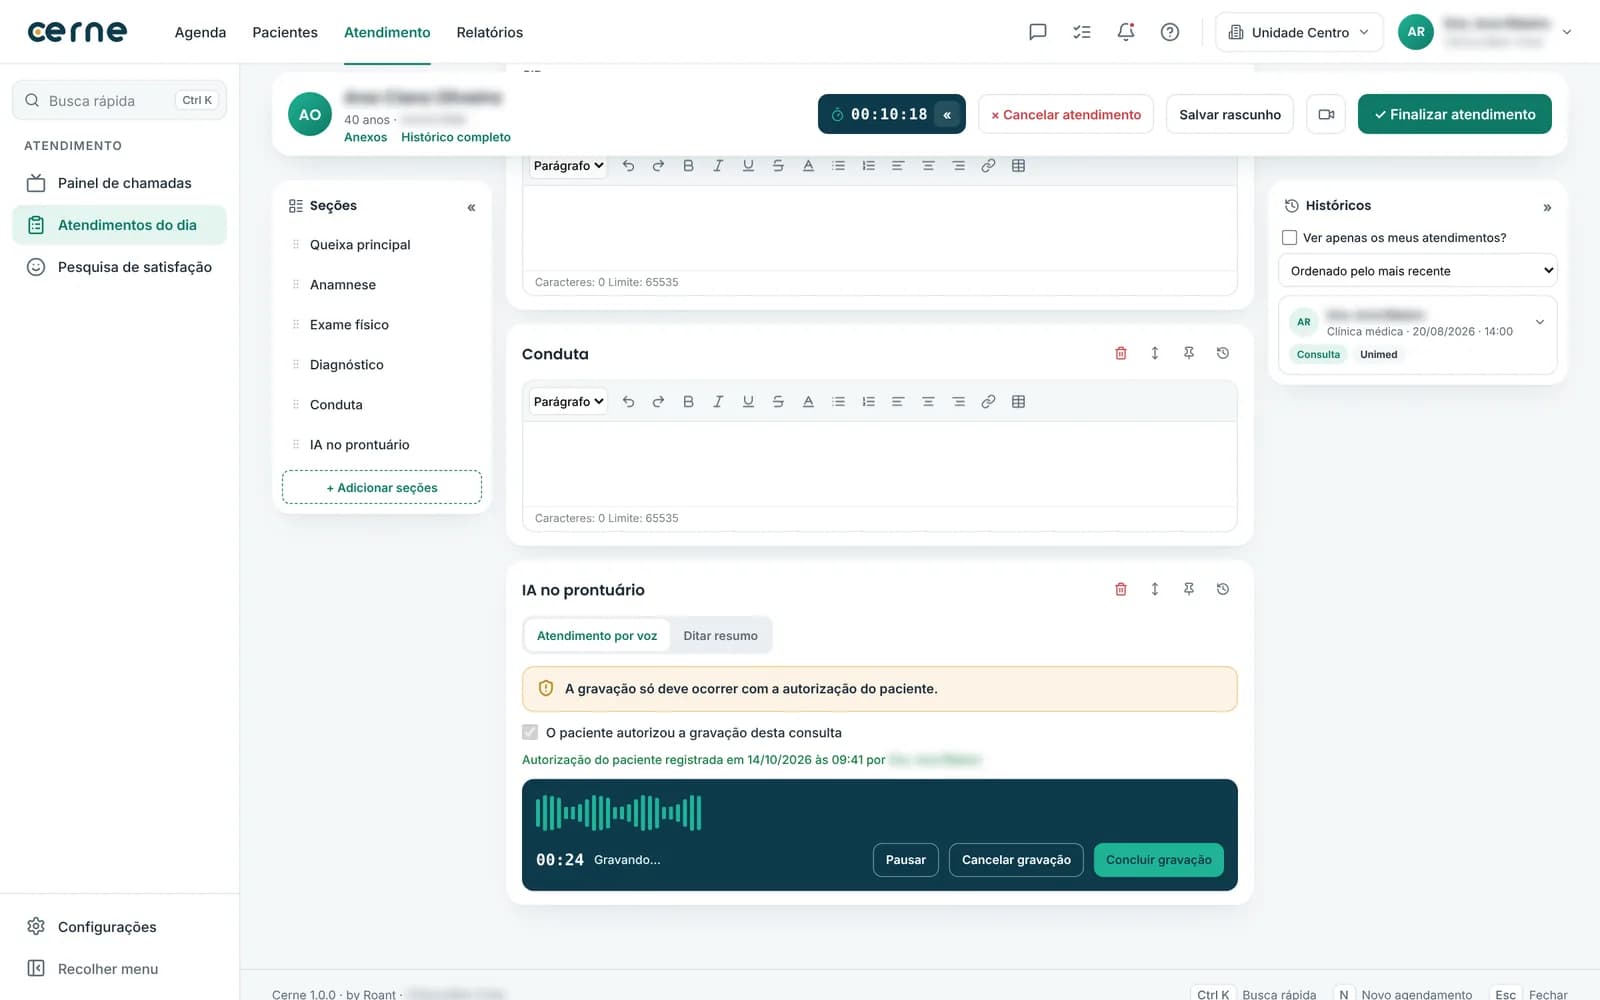Undo in the Conduta editor toolbar
This screenshot has height=1000, width=1600.
pyautogui.click(x=628, y=401)
